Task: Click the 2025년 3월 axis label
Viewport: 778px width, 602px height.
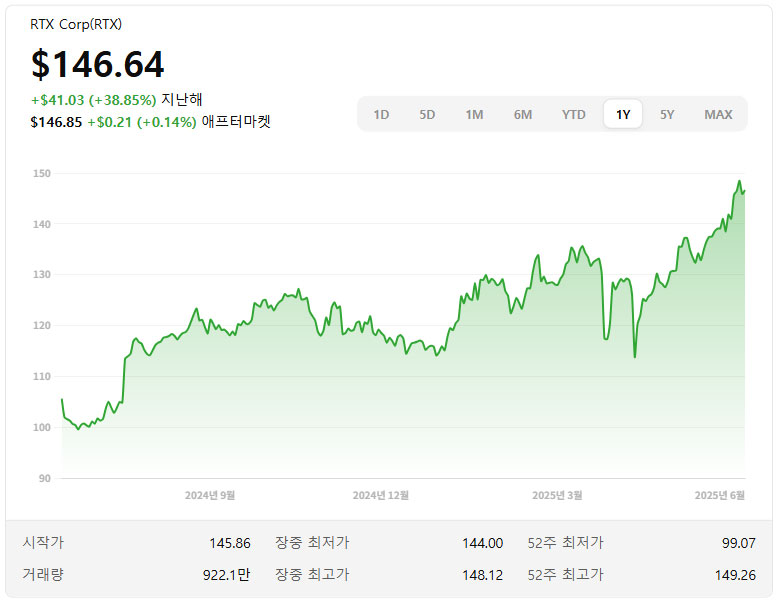Action: [557, 495]
